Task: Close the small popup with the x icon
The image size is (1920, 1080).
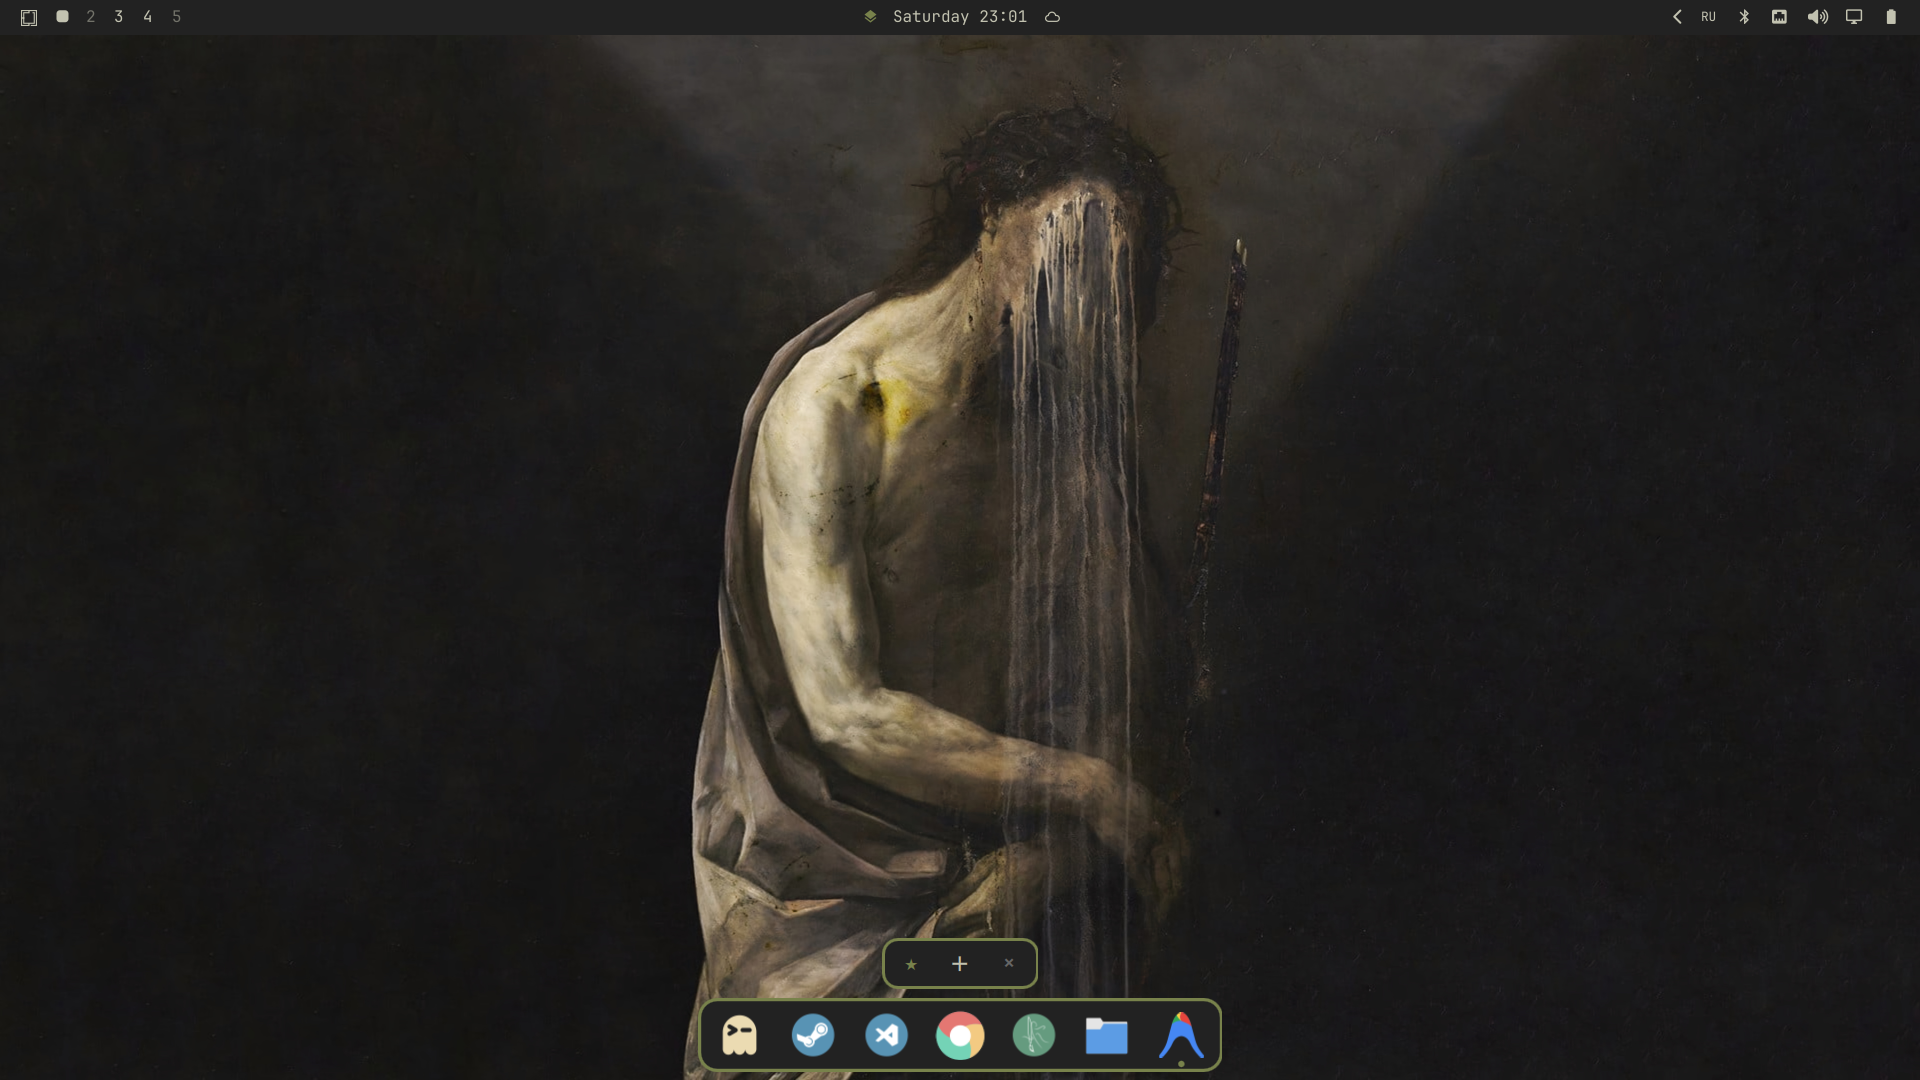Action: point(1009,963)
